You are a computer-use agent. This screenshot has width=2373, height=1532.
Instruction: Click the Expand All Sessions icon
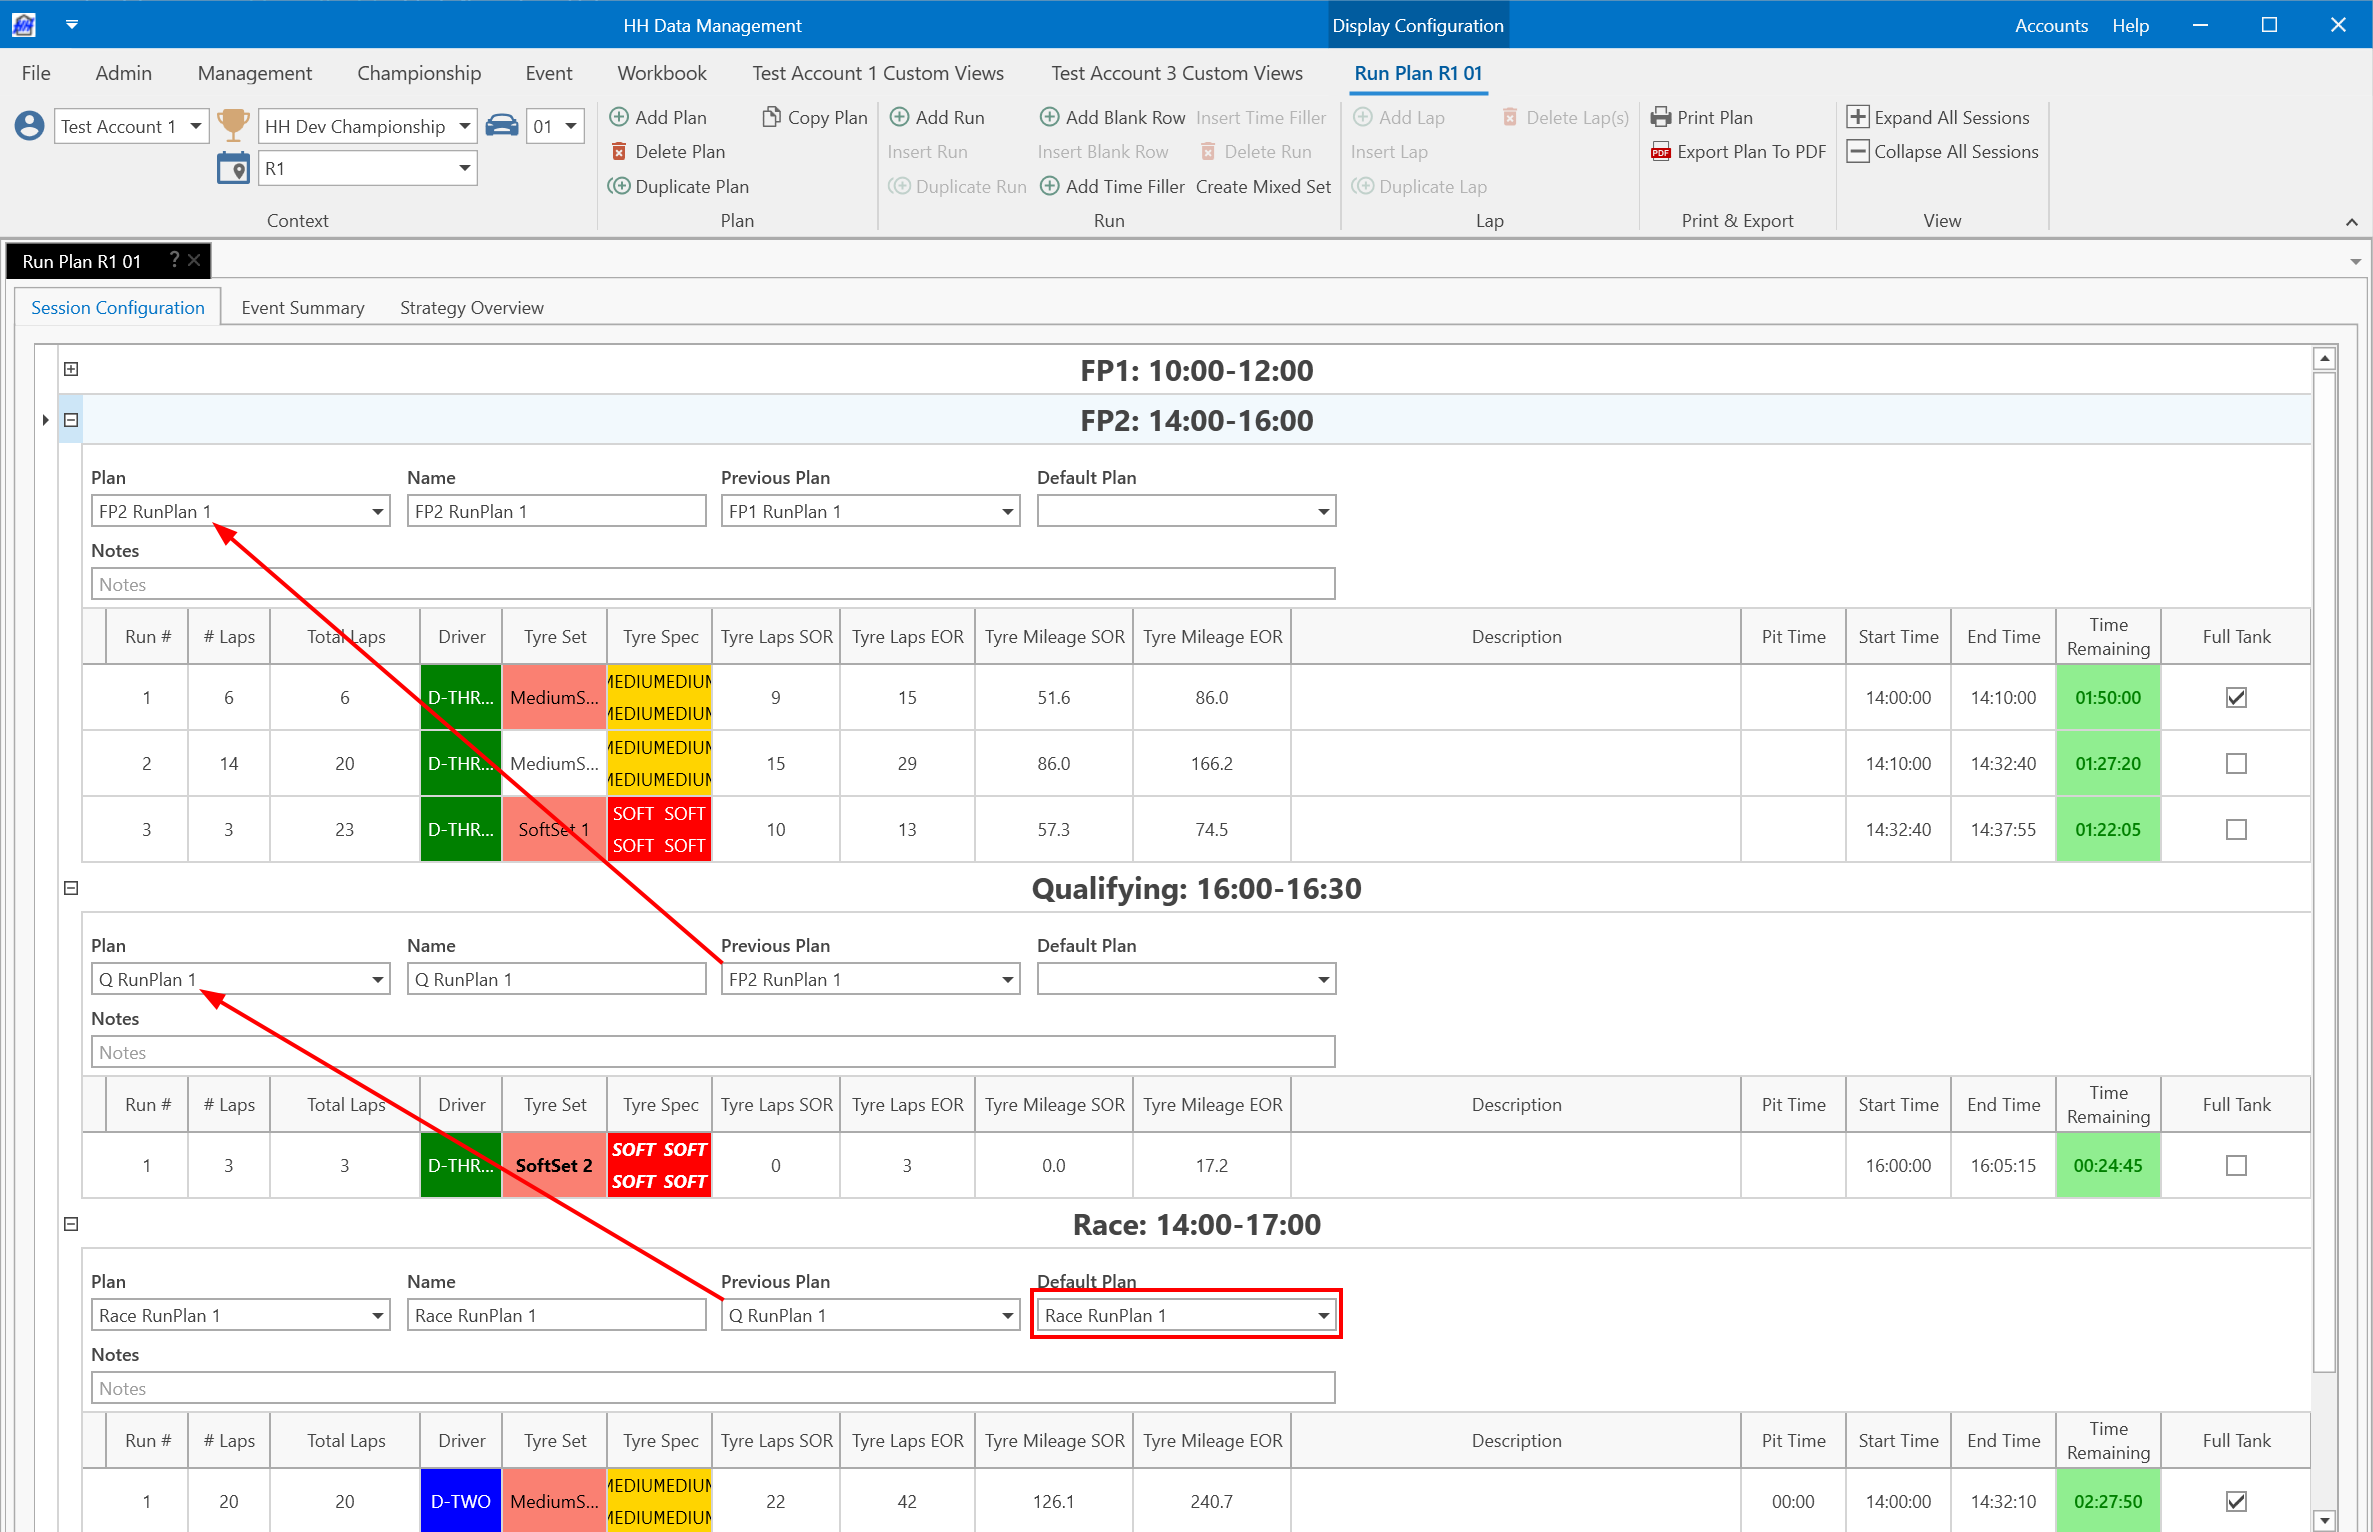tap(1857, 117)
